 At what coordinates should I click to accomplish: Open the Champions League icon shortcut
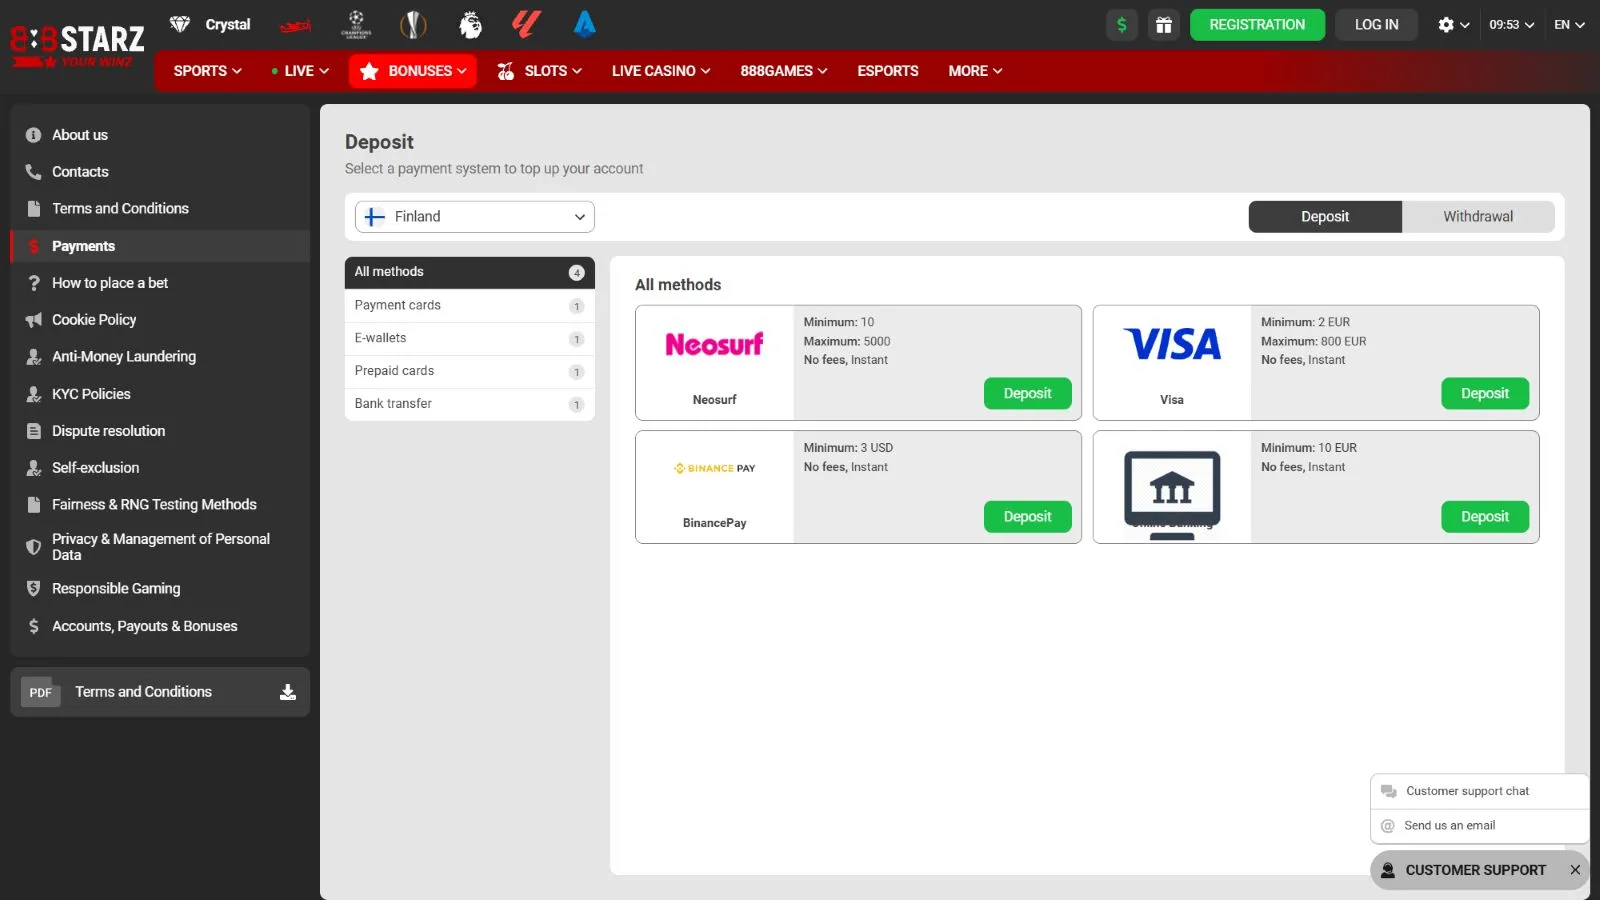[356, 24]
